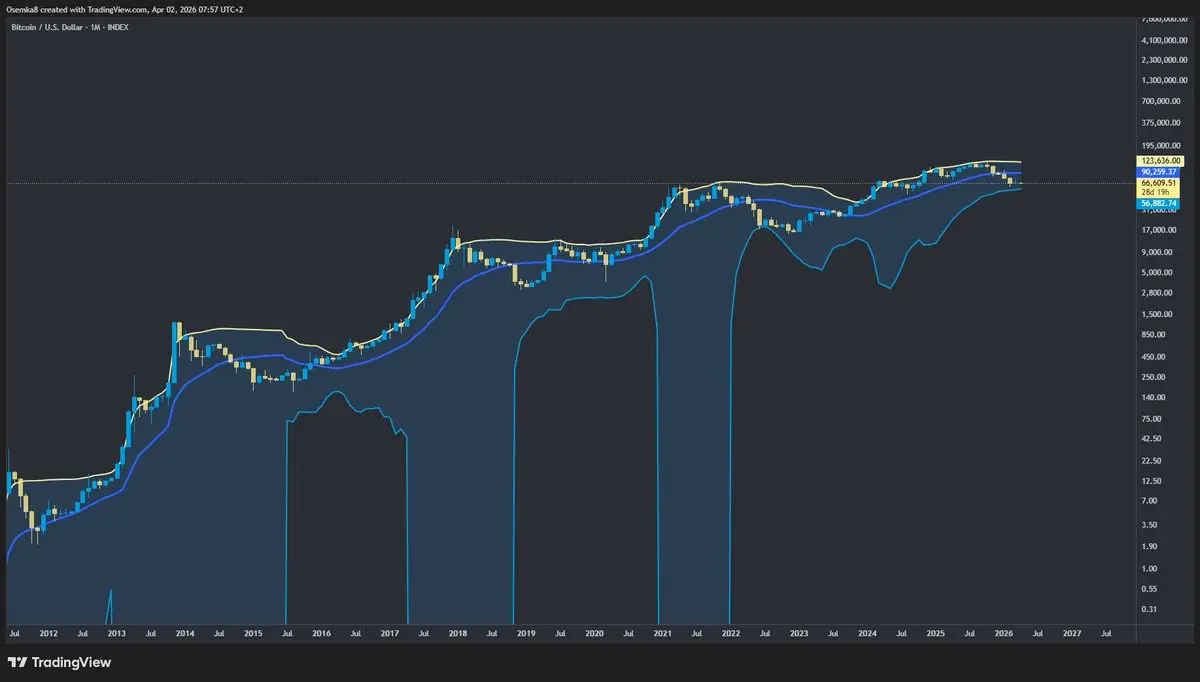
Task: Click the 195,000.00 price axis label
Action: point(1161,145)
